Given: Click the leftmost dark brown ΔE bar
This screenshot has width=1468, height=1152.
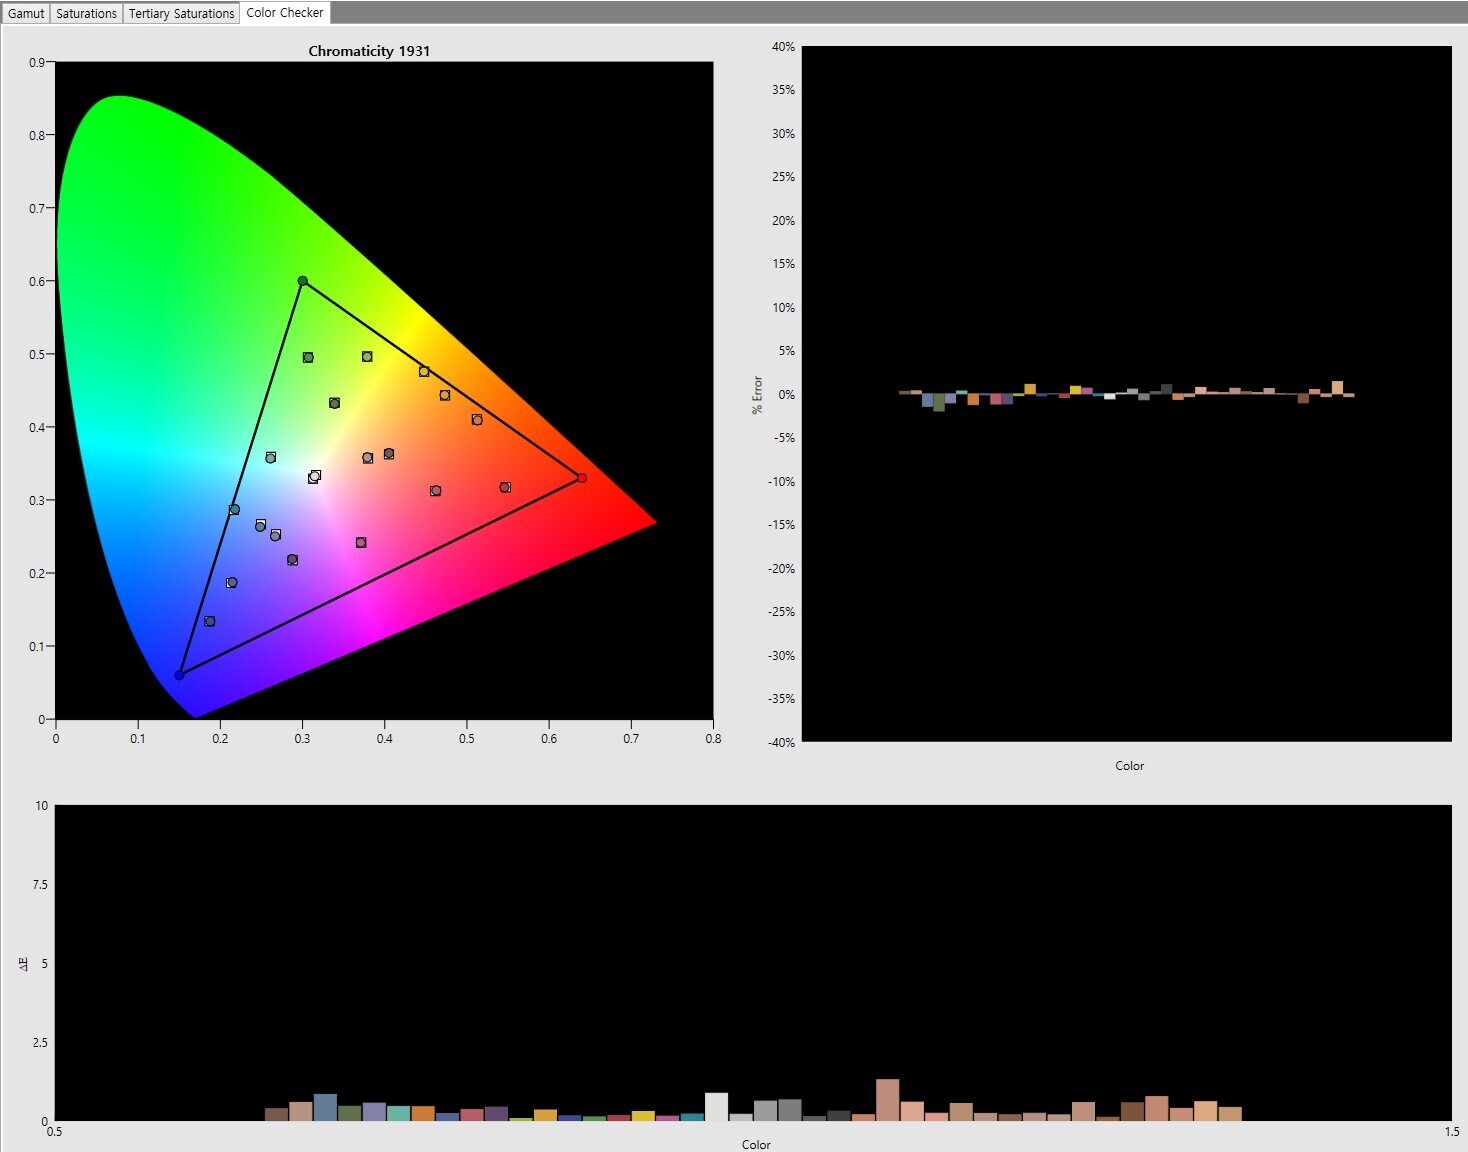Looking at the screenshot, I should point(276,1114).
